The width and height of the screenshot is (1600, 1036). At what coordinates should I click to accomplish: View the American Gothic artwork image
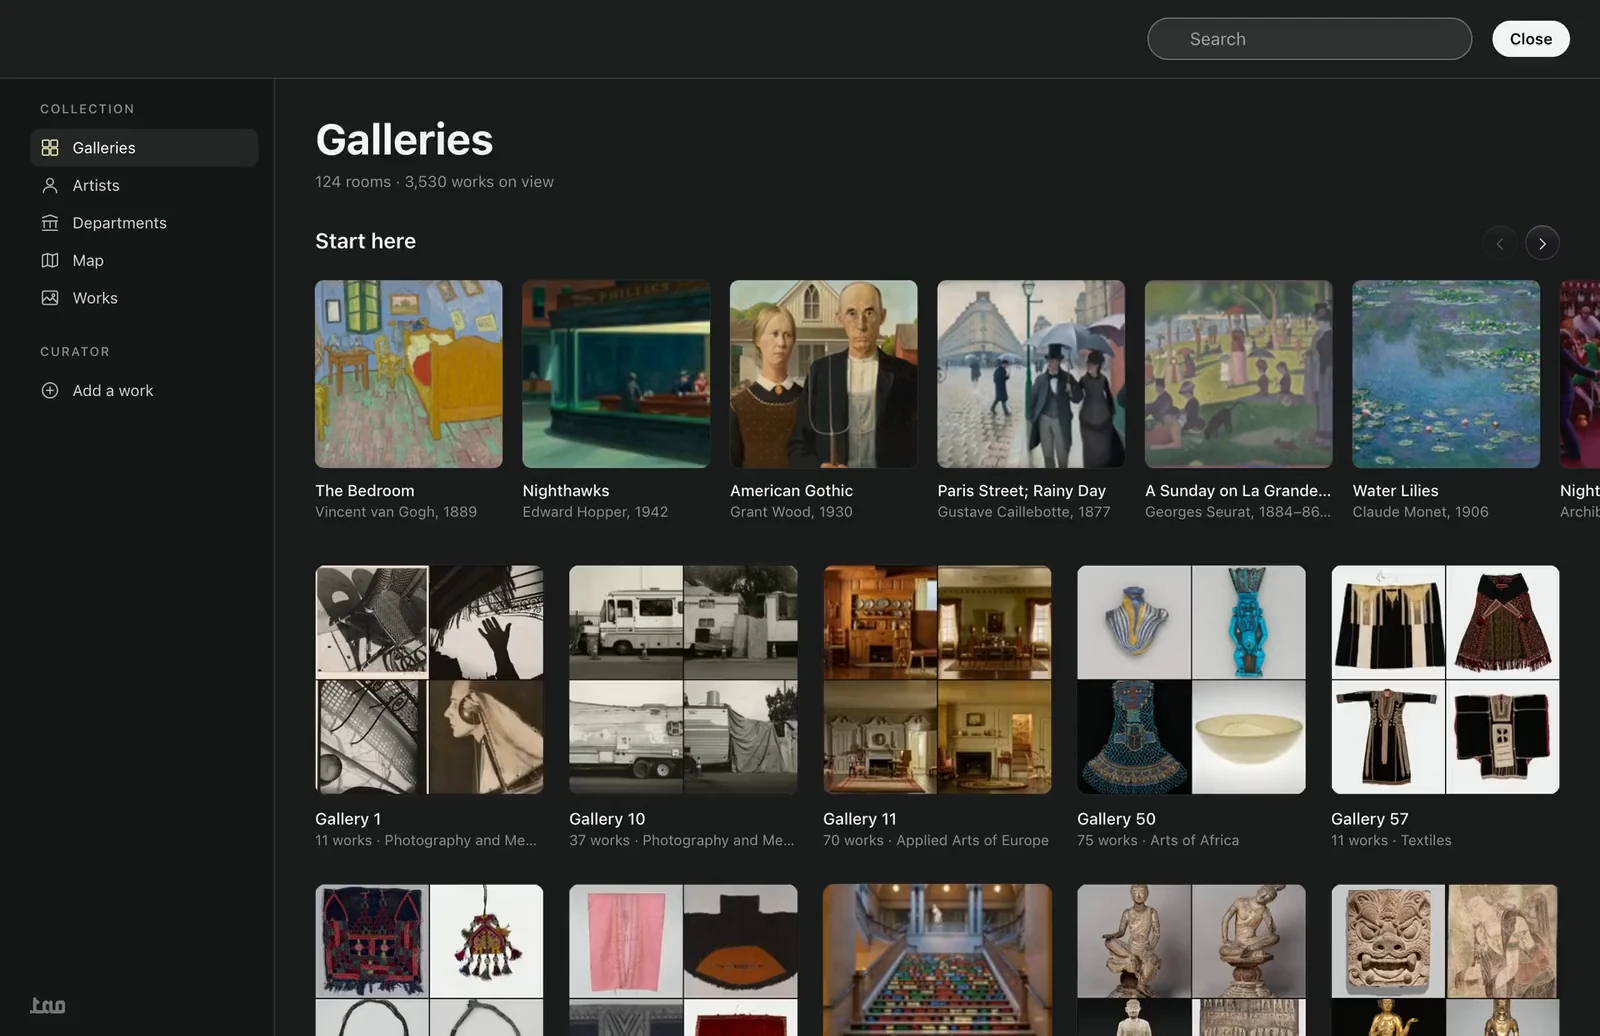(x=824, y=374)
